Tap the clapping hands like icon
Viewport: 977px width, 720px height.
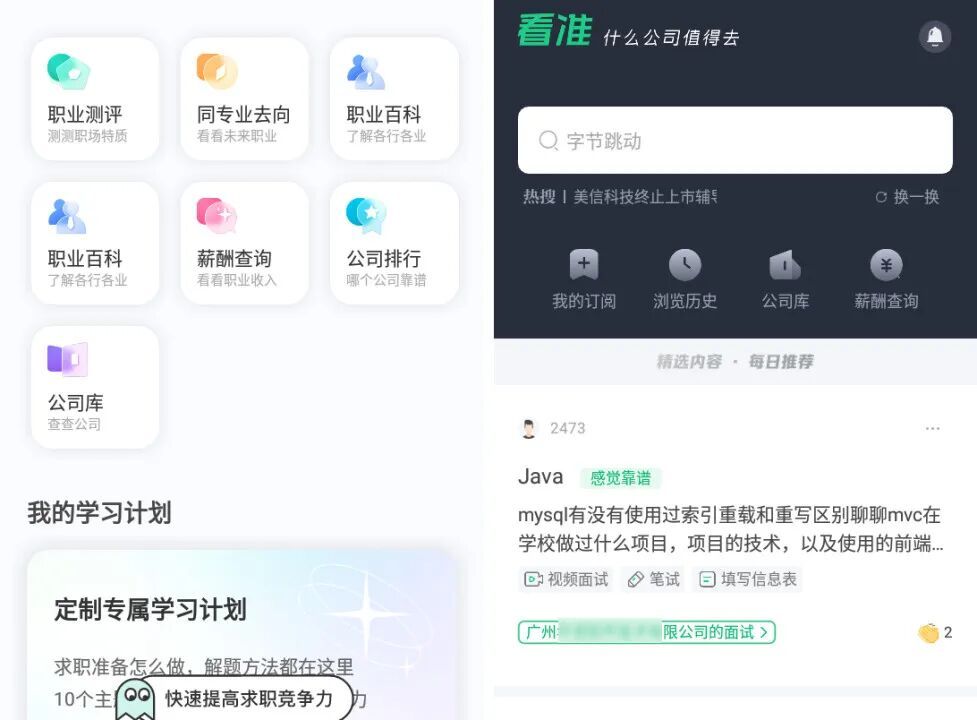tap(928, 633)
